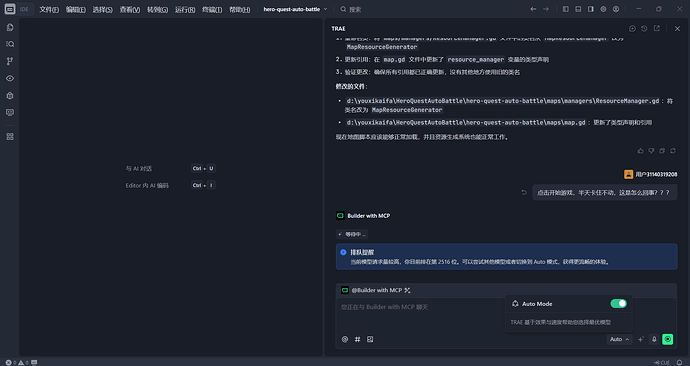
Task: Toggle the right AI sidebar layout icon
Action: point(591,9)
